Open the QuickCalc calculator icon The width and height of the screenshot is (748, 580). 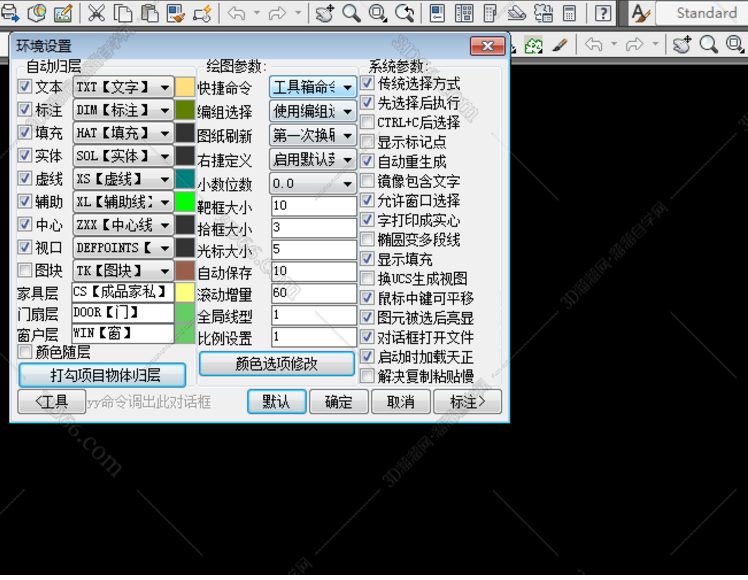pyautogui.click(x=569, y=13)
